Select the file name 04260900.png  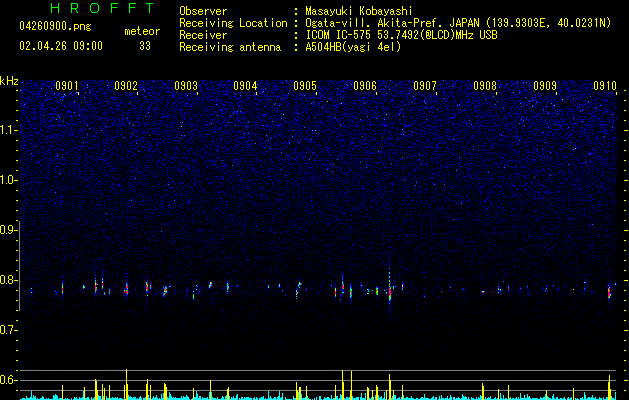click(55, 26)
